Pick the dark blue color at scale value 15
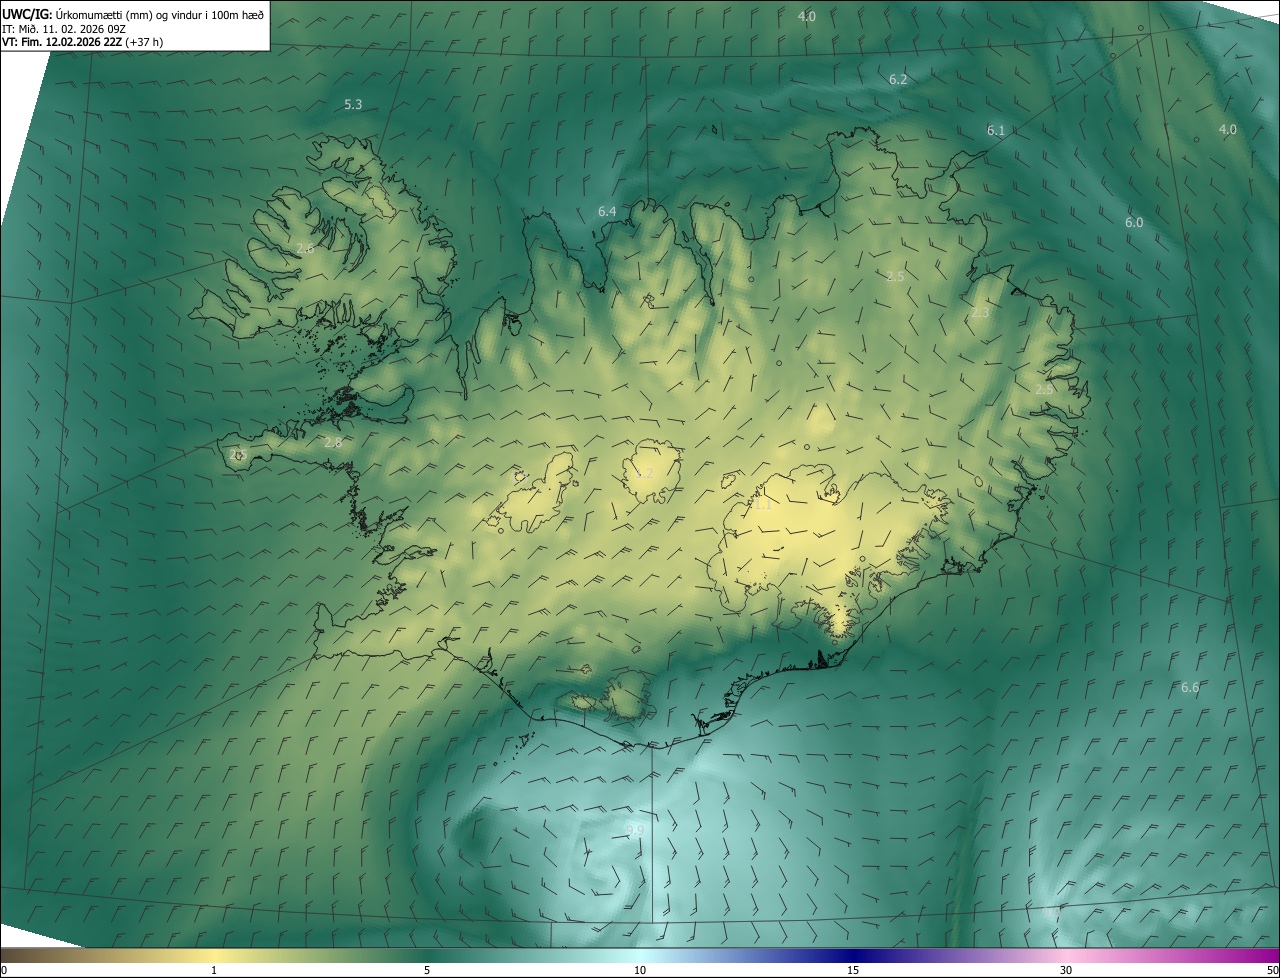The width and height of the screenshot is (1280, 978). 853,956
